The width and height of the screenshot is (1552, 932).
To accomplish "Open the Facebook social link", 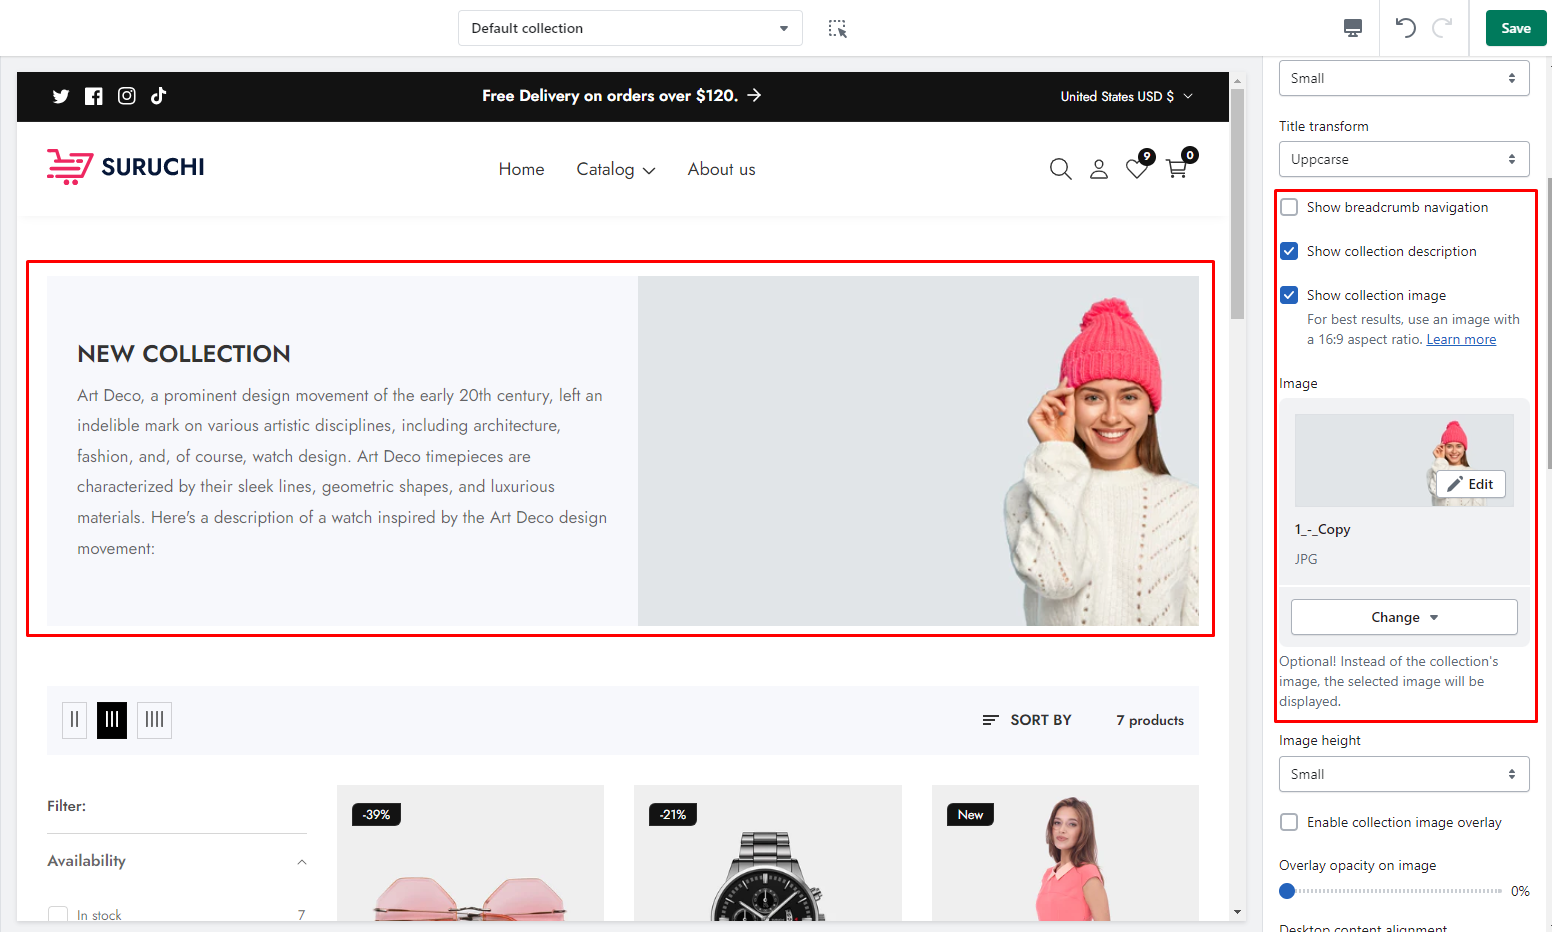I will tap(94, 96).
